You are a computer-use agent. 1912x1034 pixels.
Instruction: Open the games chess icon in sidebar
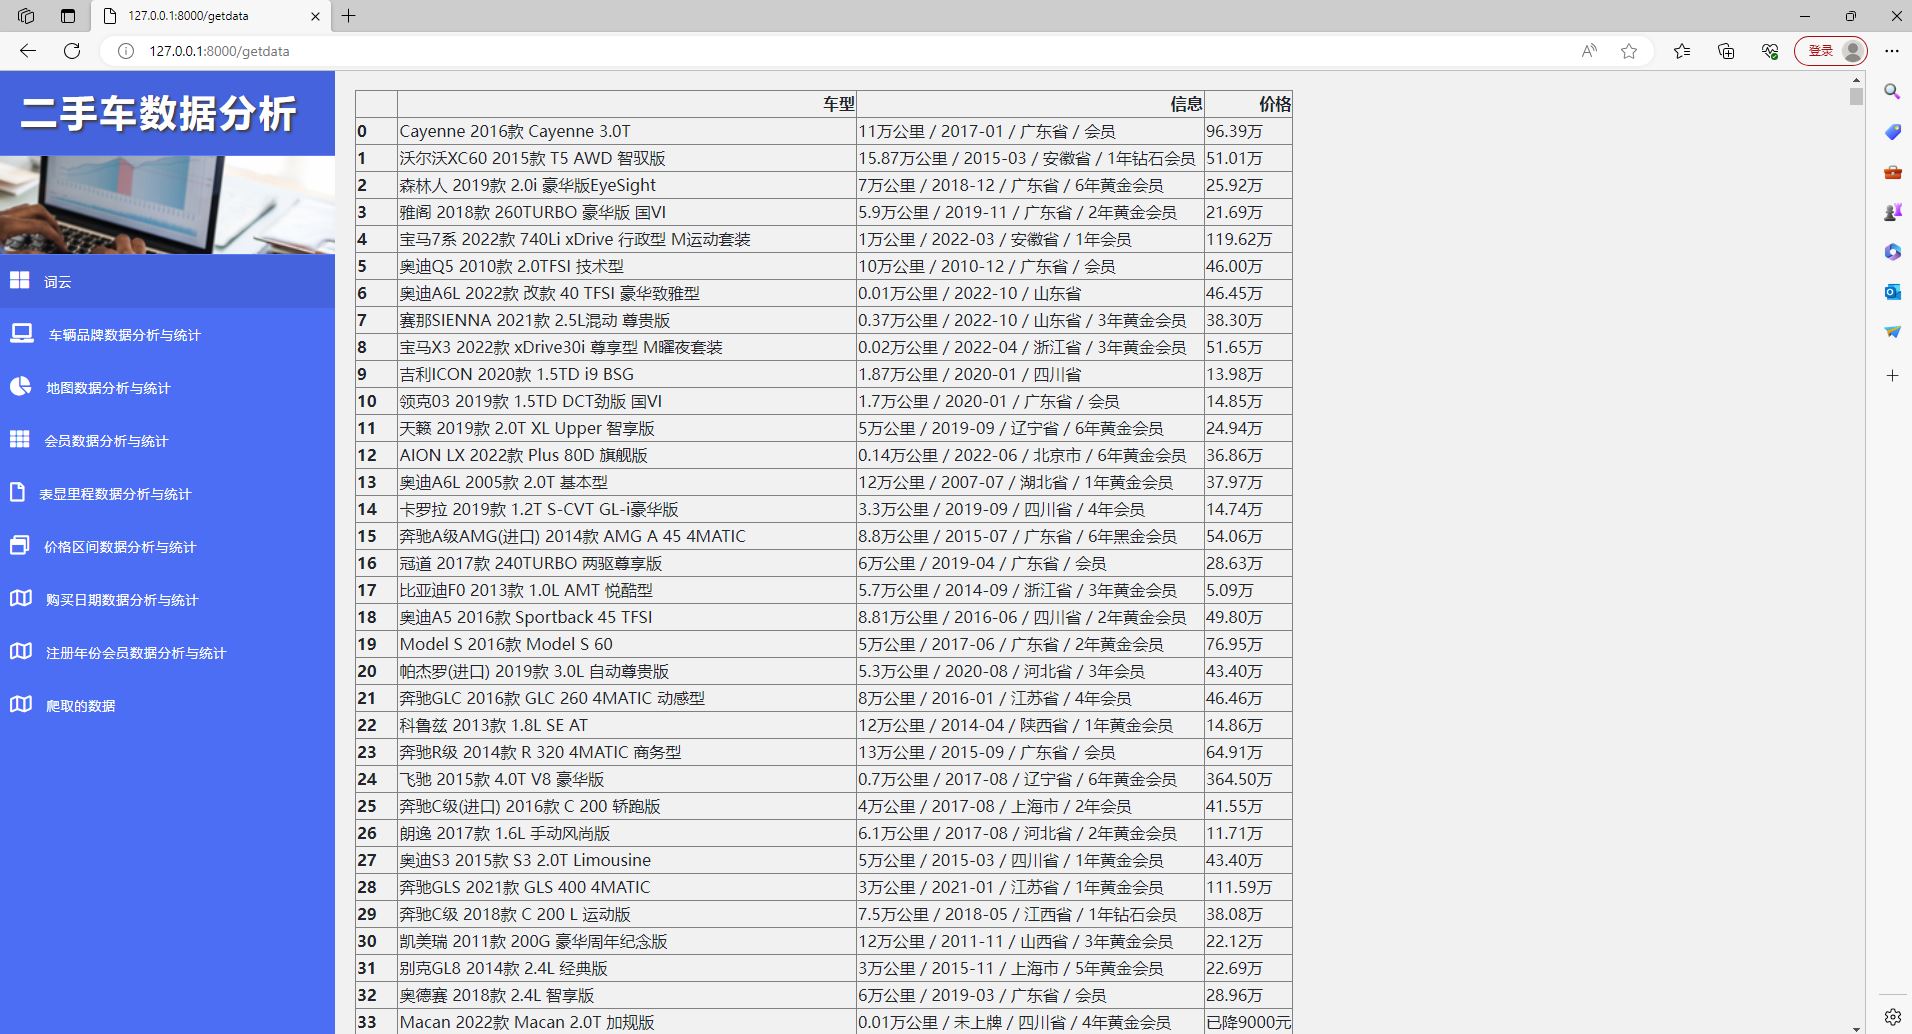coord(1892,212)
